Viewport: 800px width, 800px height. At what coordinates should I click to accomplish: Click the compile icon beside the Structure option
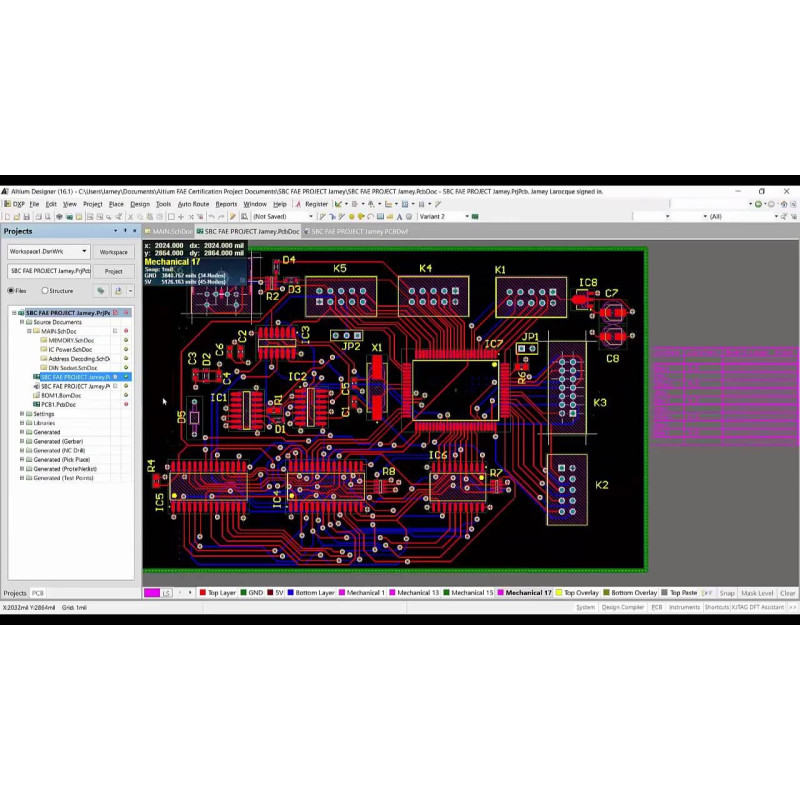(101, 291)
